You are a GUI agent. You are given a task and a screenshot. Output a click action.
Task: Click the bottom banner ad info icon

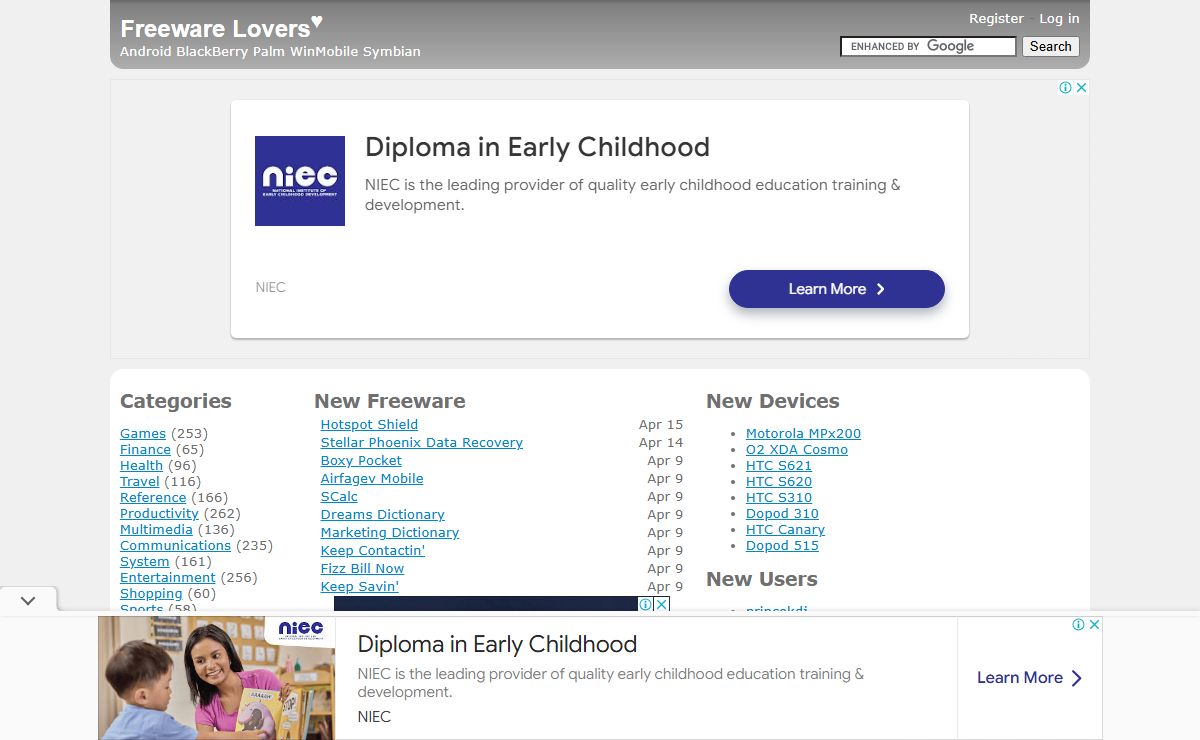[1079, 624]
